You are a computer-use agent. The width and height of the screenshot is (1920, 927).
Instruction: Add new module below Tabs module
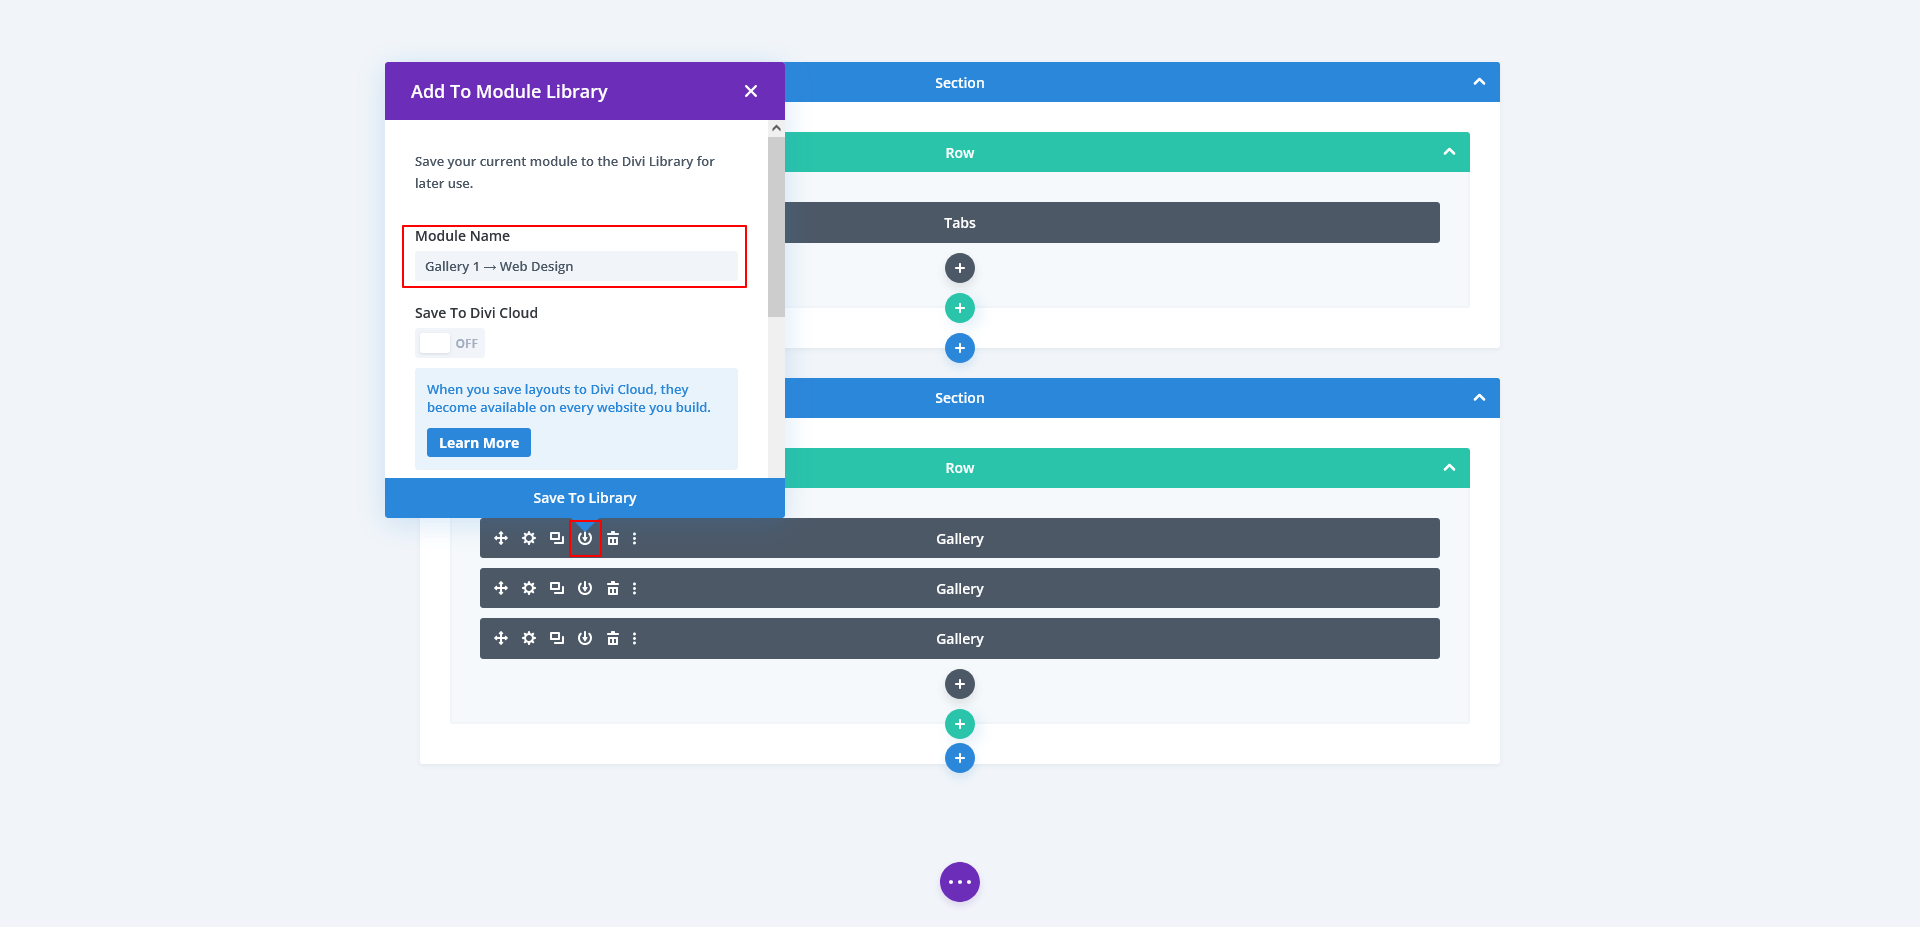[959, 268]
